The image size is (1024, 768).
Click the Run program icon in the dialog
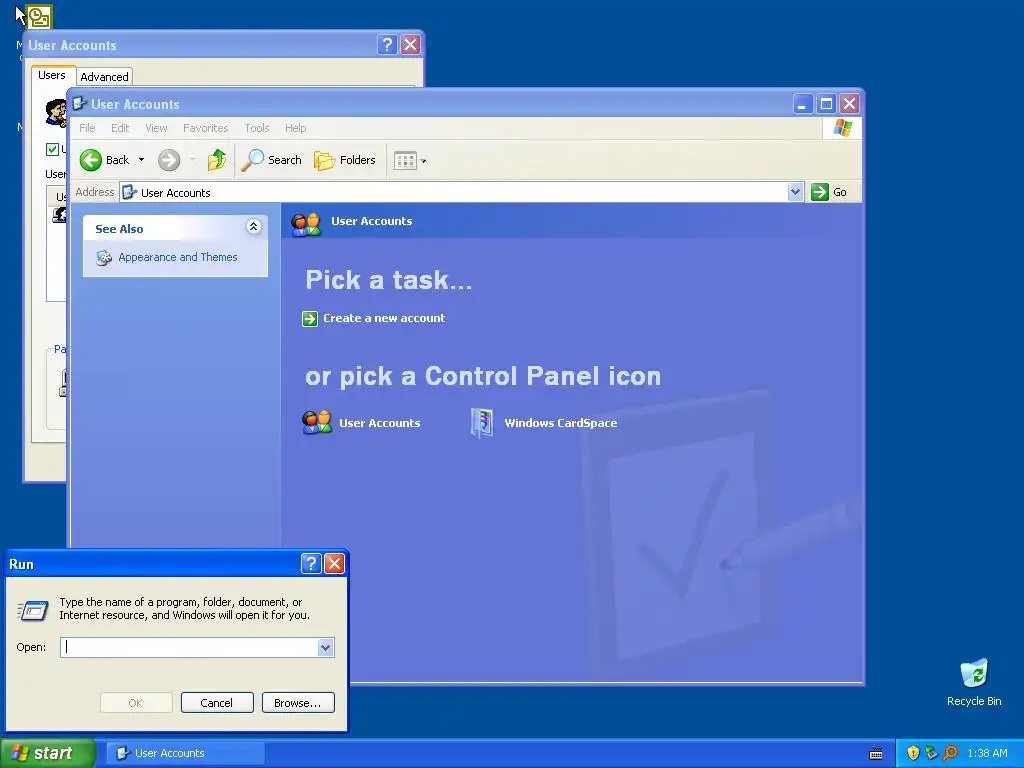pyautogui.click(x=33, y=610)
